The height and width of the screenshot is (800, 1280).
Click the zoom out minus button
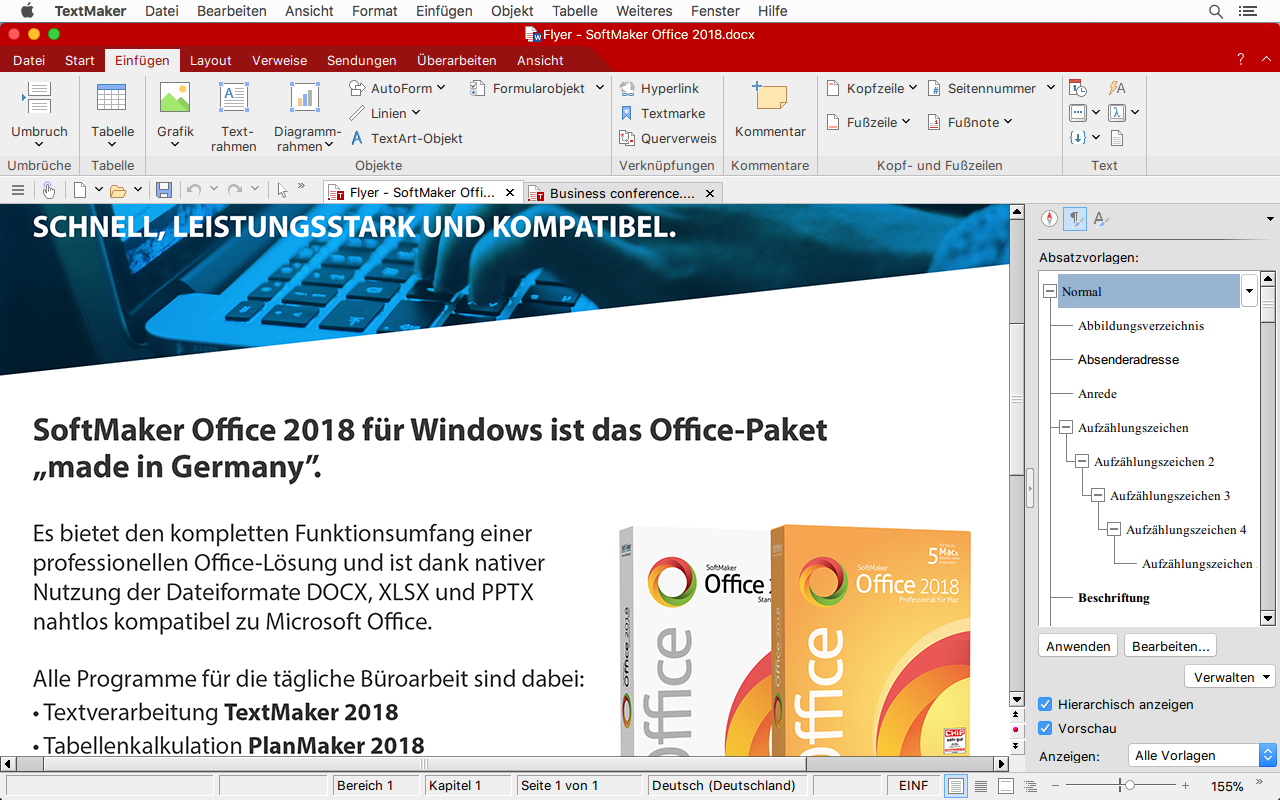(1056, 786)
